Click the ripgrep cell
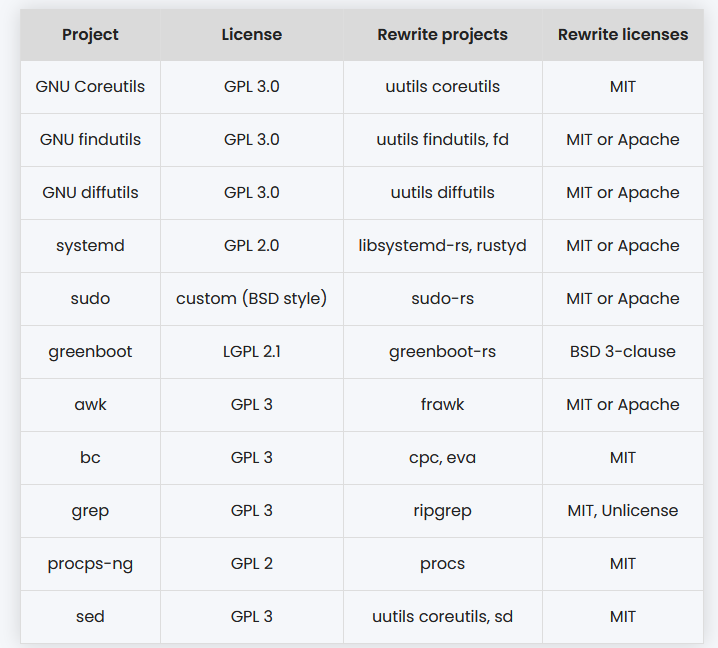The height and width of the screenshot is (648, 718). tap(442, 511)
